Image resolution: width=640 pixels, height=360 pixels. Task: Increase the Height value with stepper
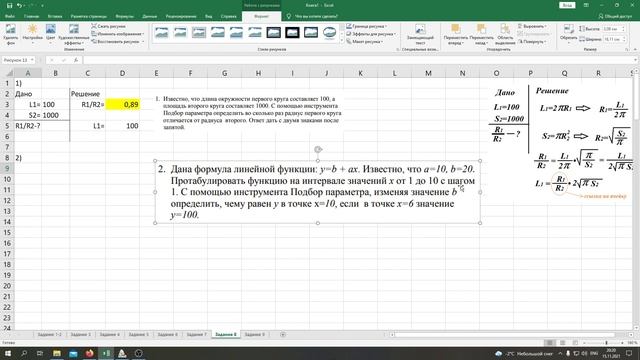click(623, 28)
